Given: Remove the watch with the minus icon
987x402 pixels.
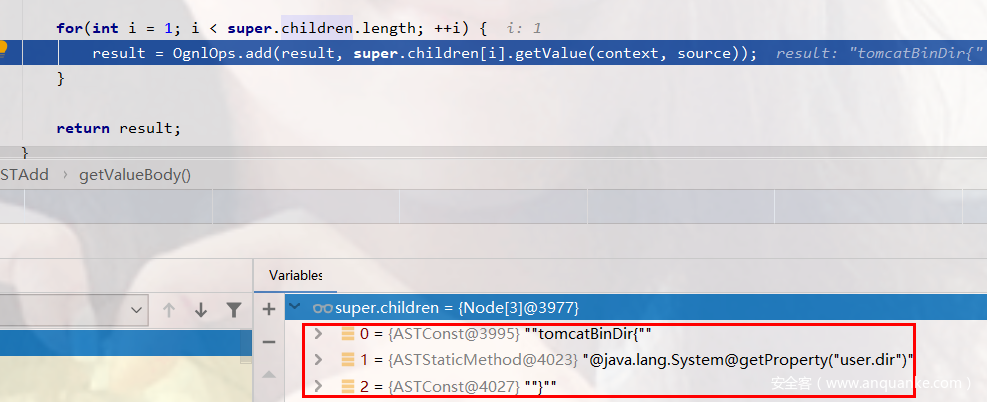Looking at the screenshot, I should (268, 341).
